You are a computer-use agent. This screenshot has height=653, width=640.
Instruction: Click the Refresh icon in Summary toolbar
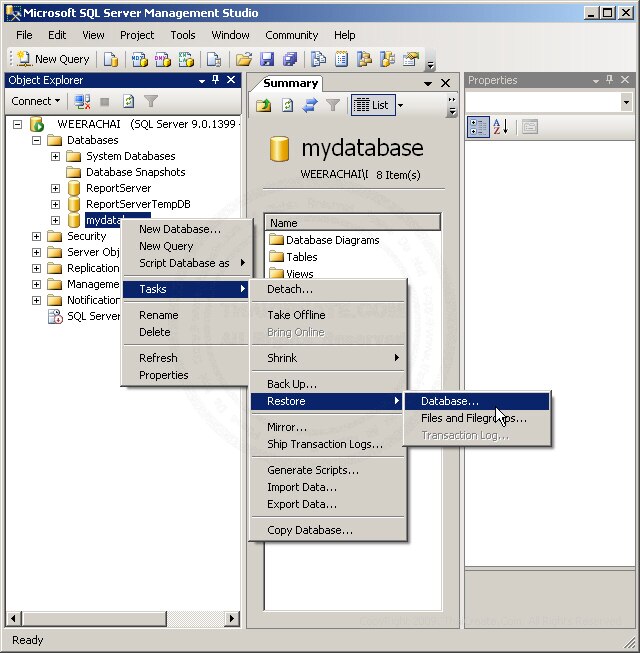coord(287,105)
